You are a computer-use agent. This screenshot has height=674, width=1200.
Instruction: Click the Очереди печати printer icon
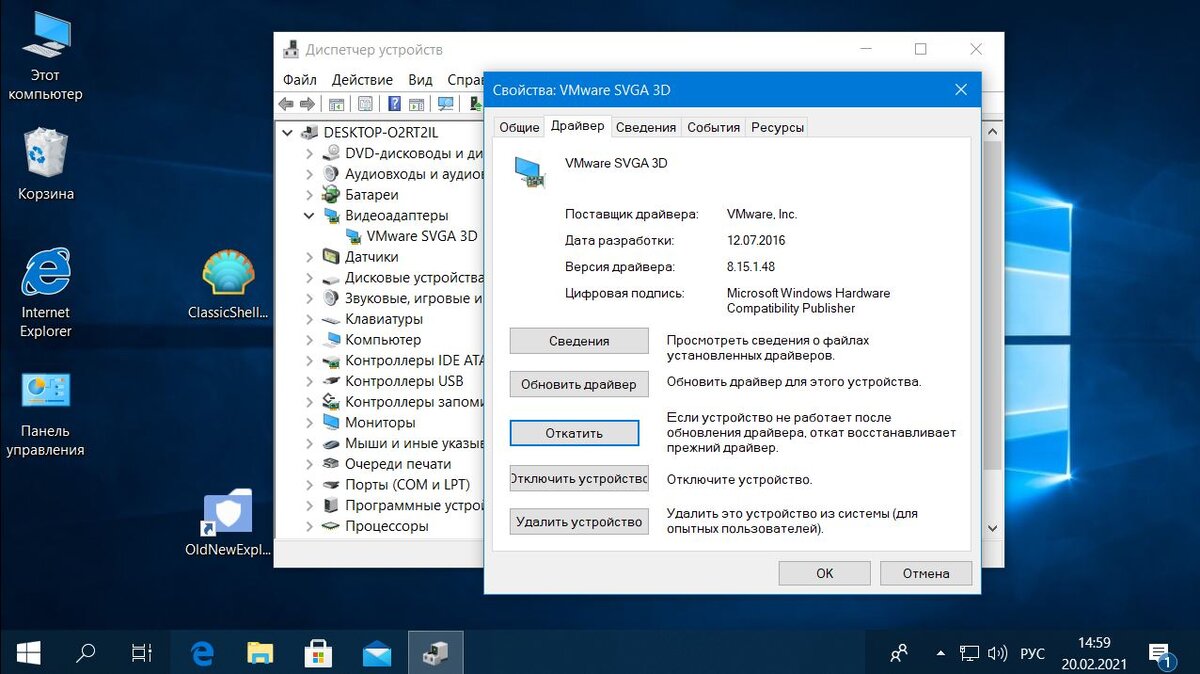click(x=332, y=464)
